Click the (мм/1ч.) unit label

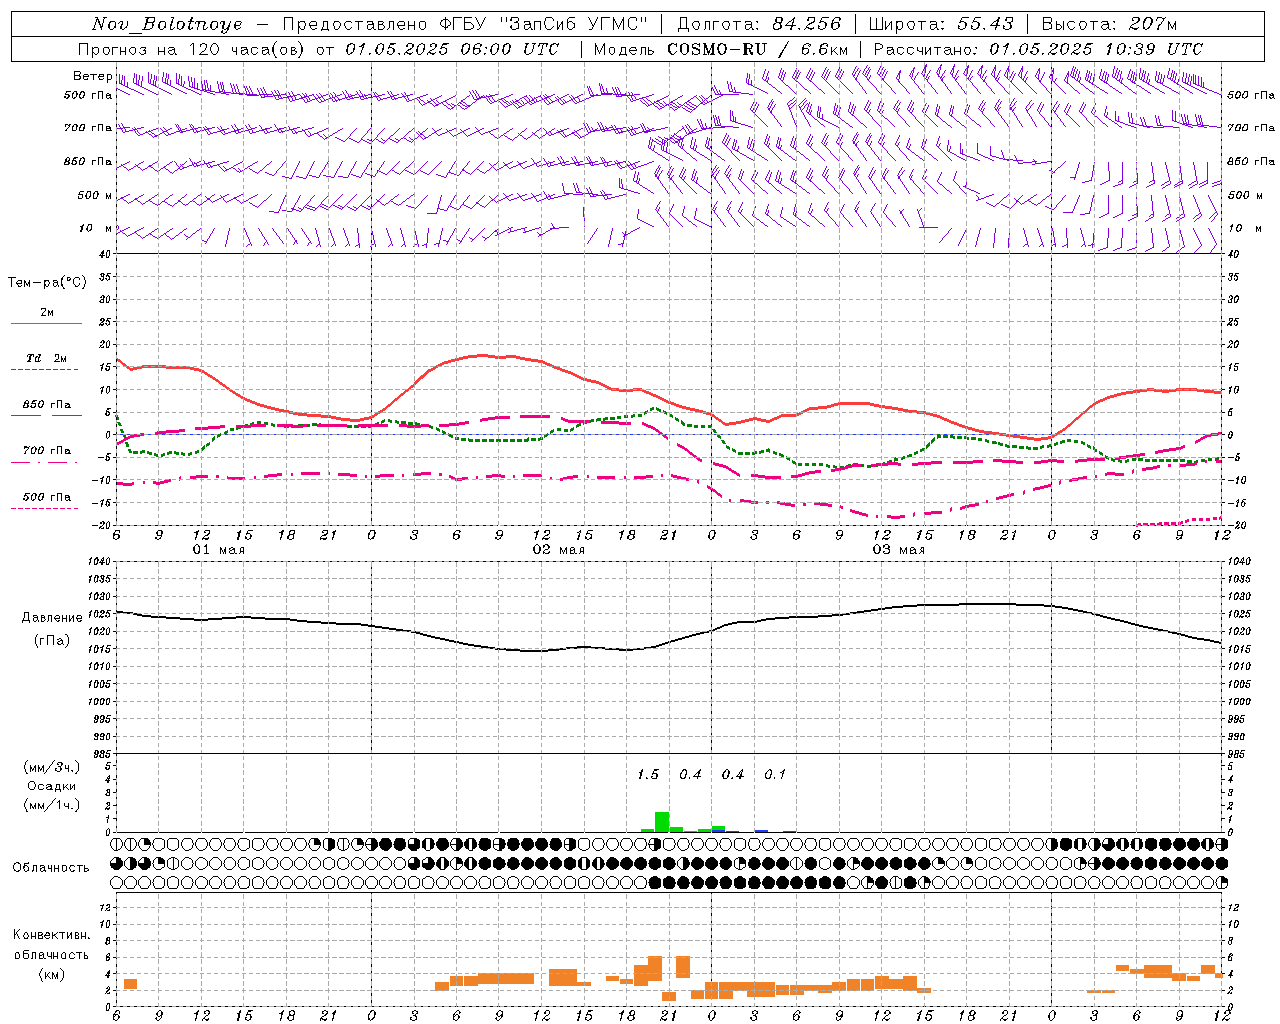pos(51,805)
